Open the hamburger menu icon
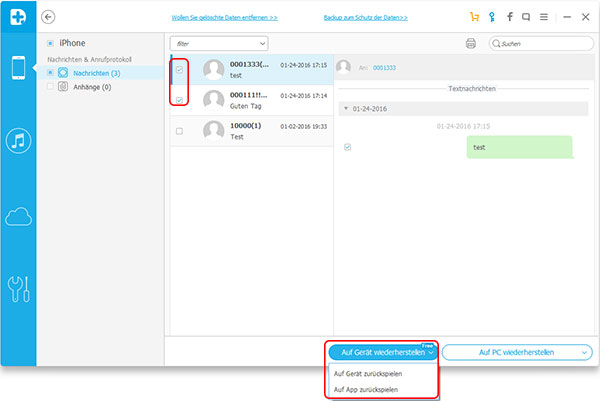This screenshot has height=401, width=600. [x=544, y=17]
